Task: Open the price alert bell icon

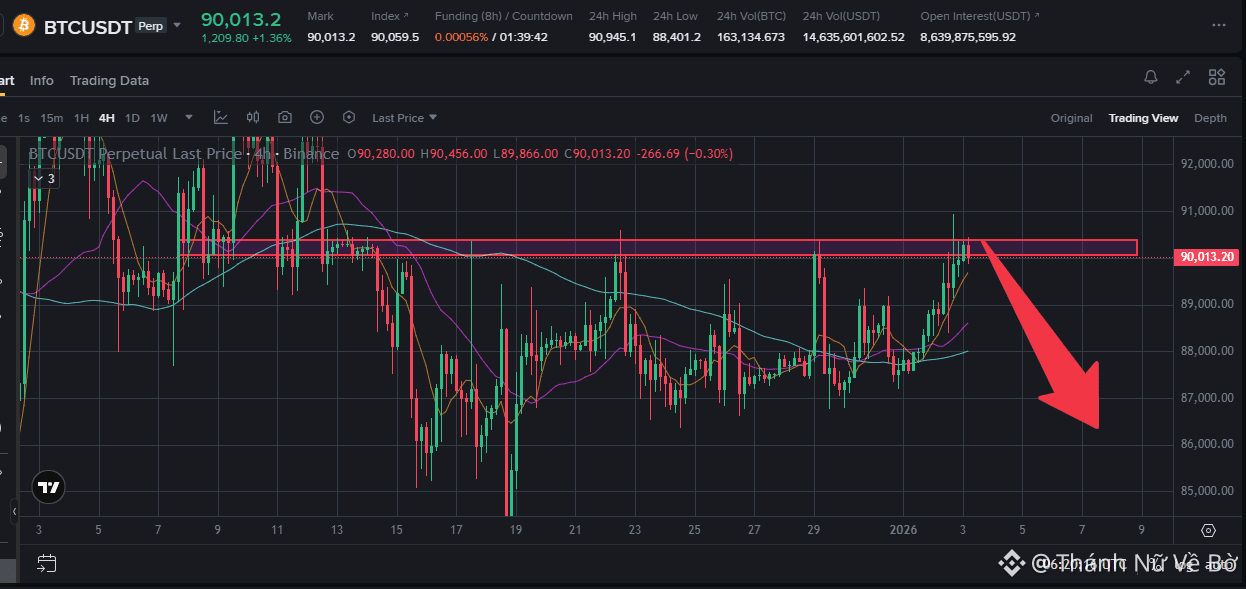Action: point(1151,77)
